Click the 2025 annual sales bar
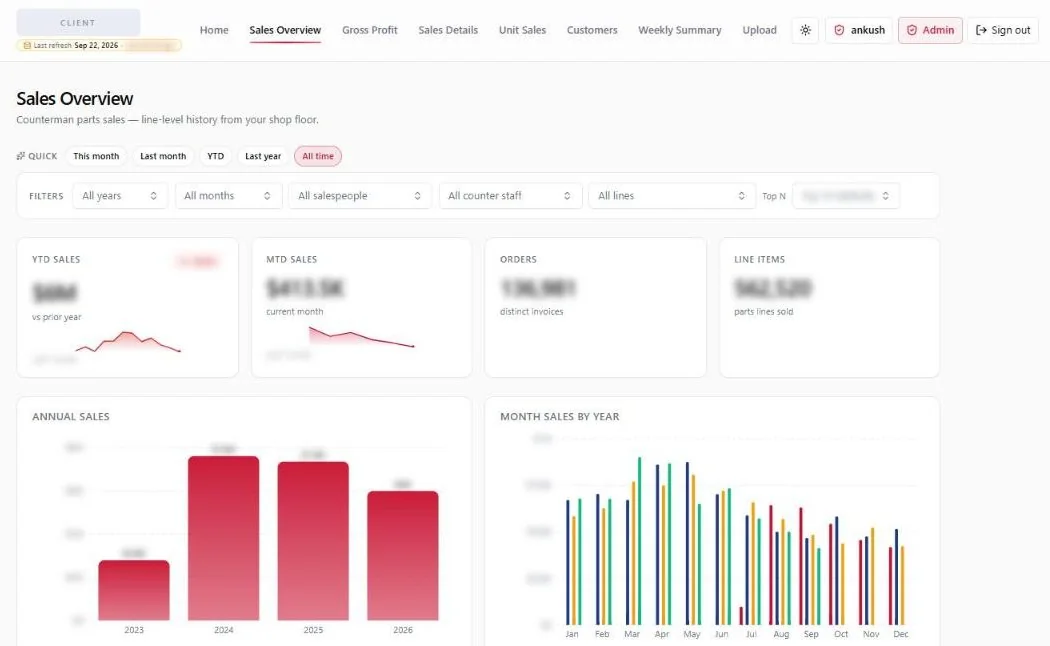 coord(313,541)
